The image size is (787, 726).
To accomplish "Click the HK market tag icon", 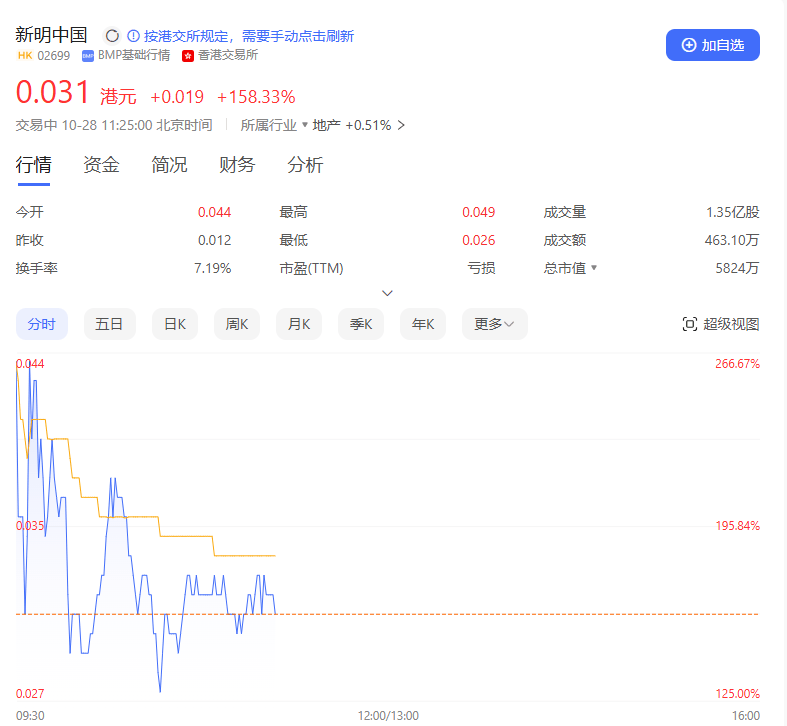I will [24, 56].
